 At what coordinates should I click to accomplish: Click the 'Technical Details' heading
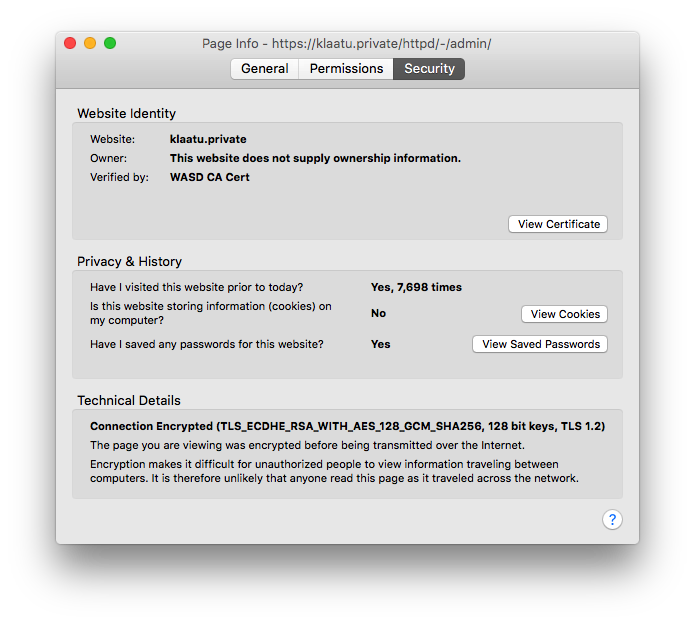click(x=129, y=401)
